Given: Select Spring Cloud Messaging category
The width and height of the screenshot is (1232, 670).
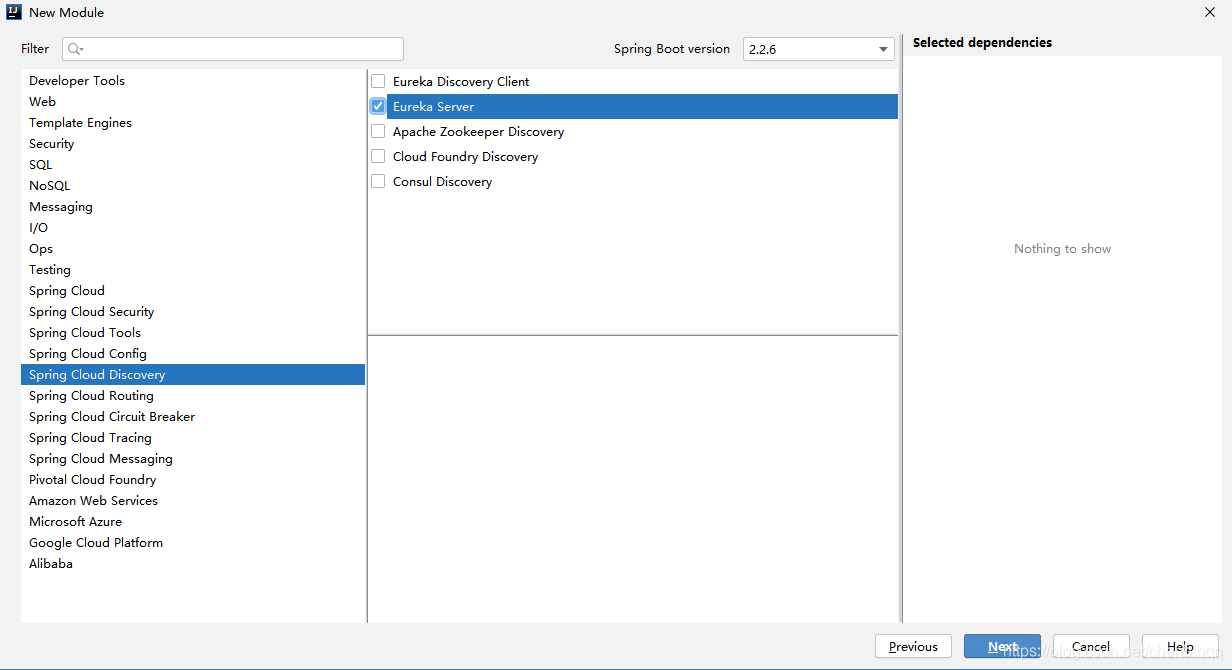Looking at the screenshot, I should pos(193,459).
